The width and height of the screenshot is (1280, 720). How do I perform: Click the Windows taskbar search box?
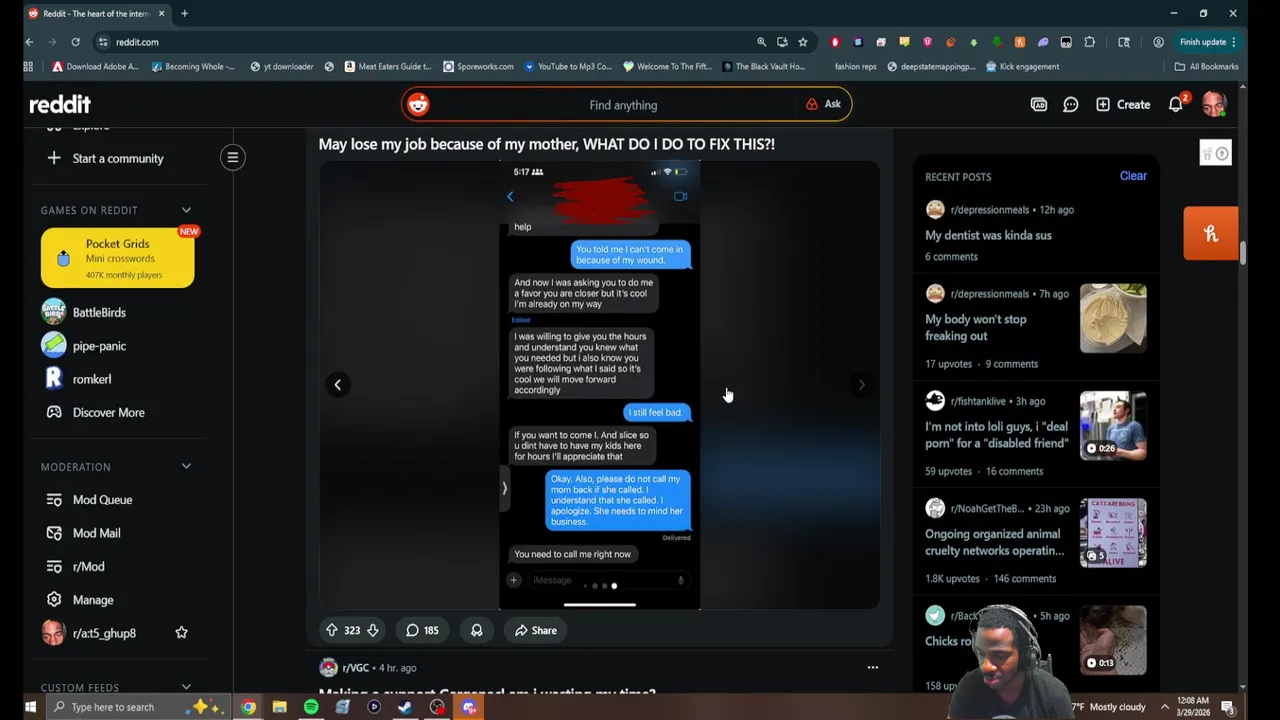(139, 707)
